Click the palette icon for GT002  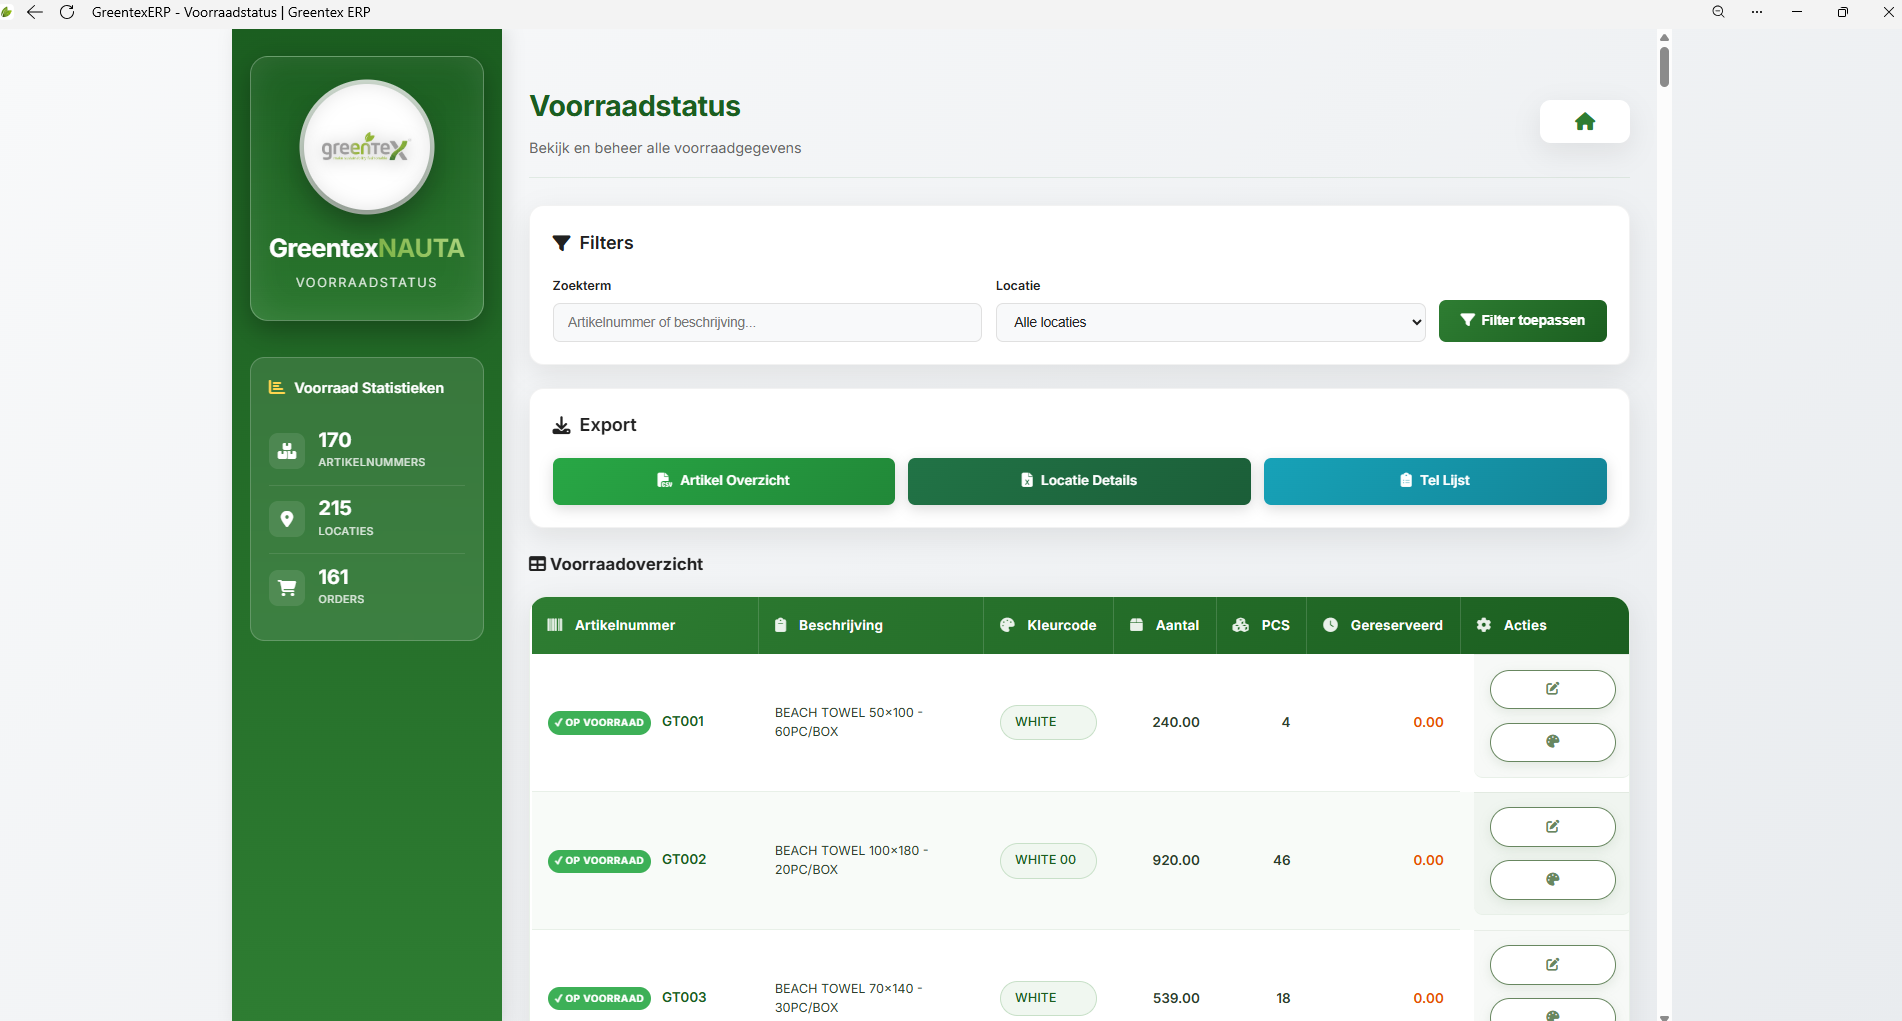(1552, 880)
